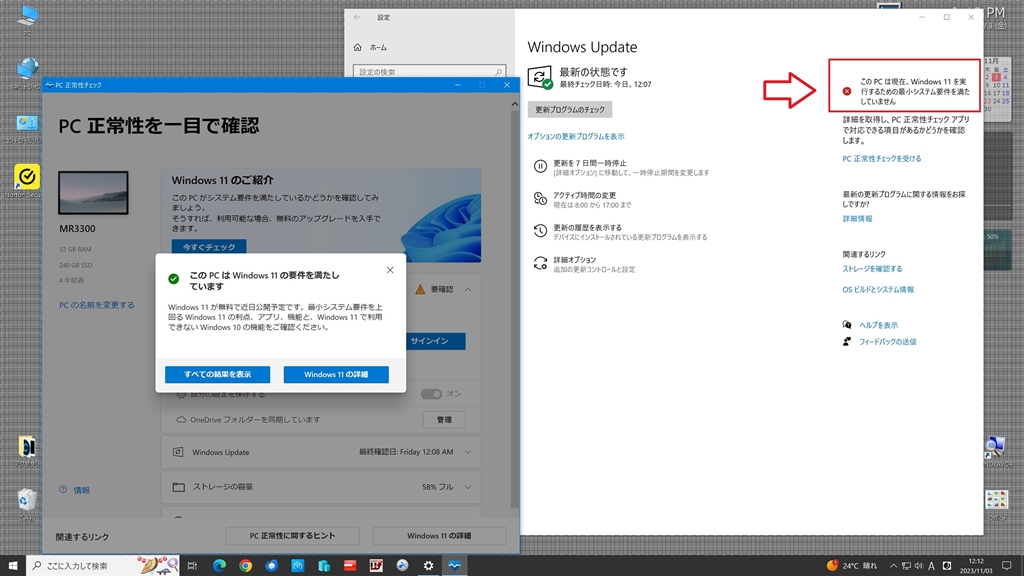Click the update history icon in Settings
Viewport: 1024px width, 576px height.
pyautogui.click(x=540, y=231)
